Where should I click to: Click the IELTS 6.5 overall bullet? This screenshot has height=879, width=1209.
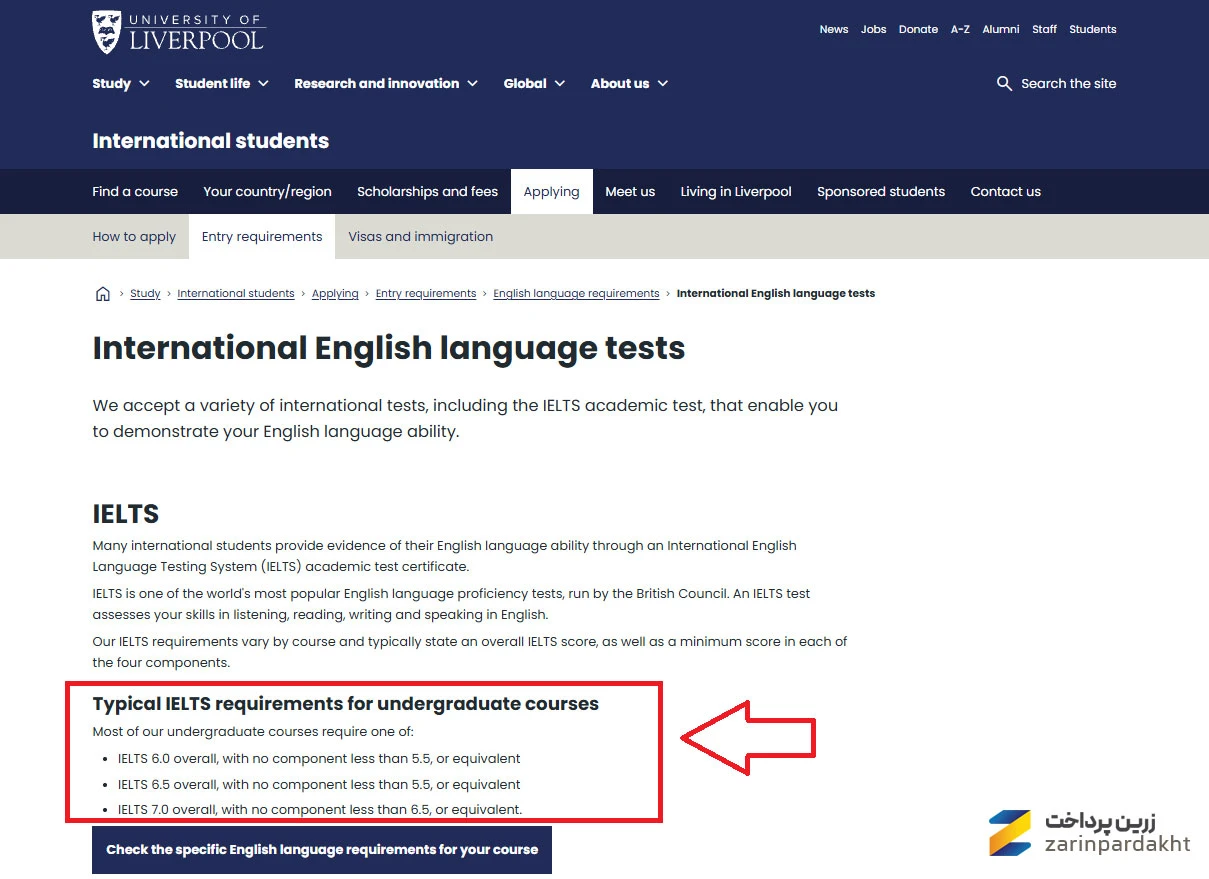pos(319,784)
